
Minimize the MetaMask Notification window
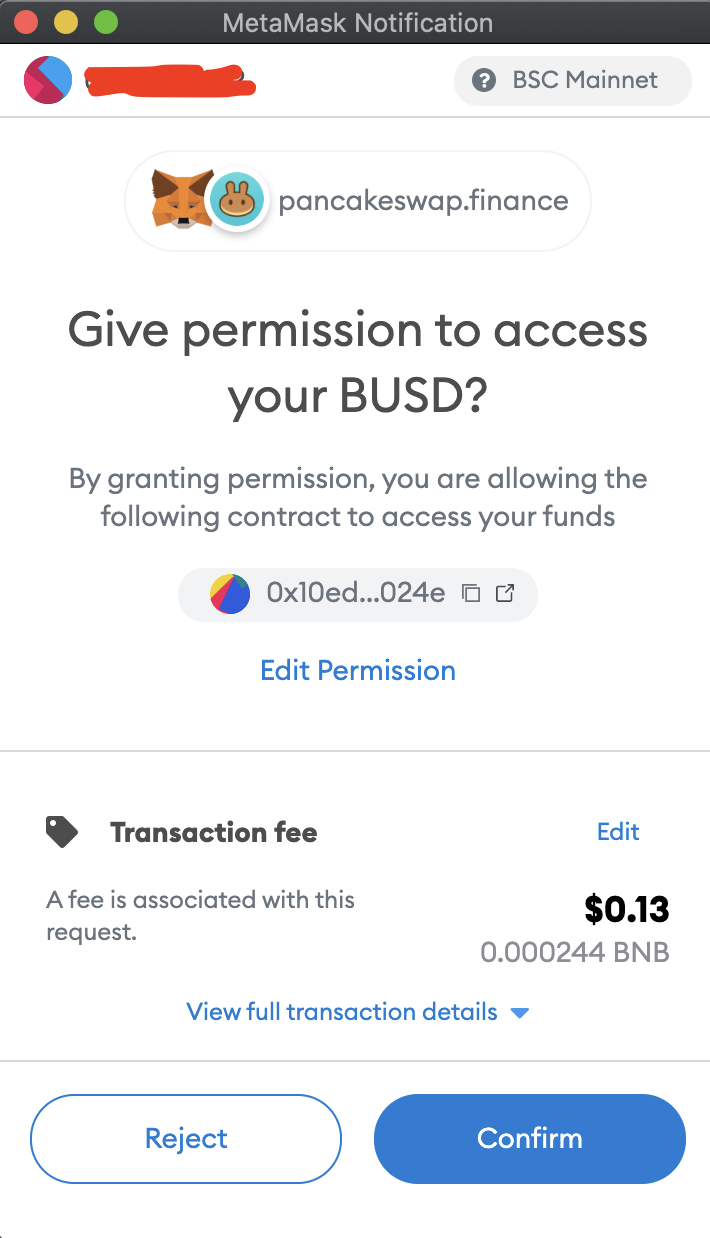point(66,22)
